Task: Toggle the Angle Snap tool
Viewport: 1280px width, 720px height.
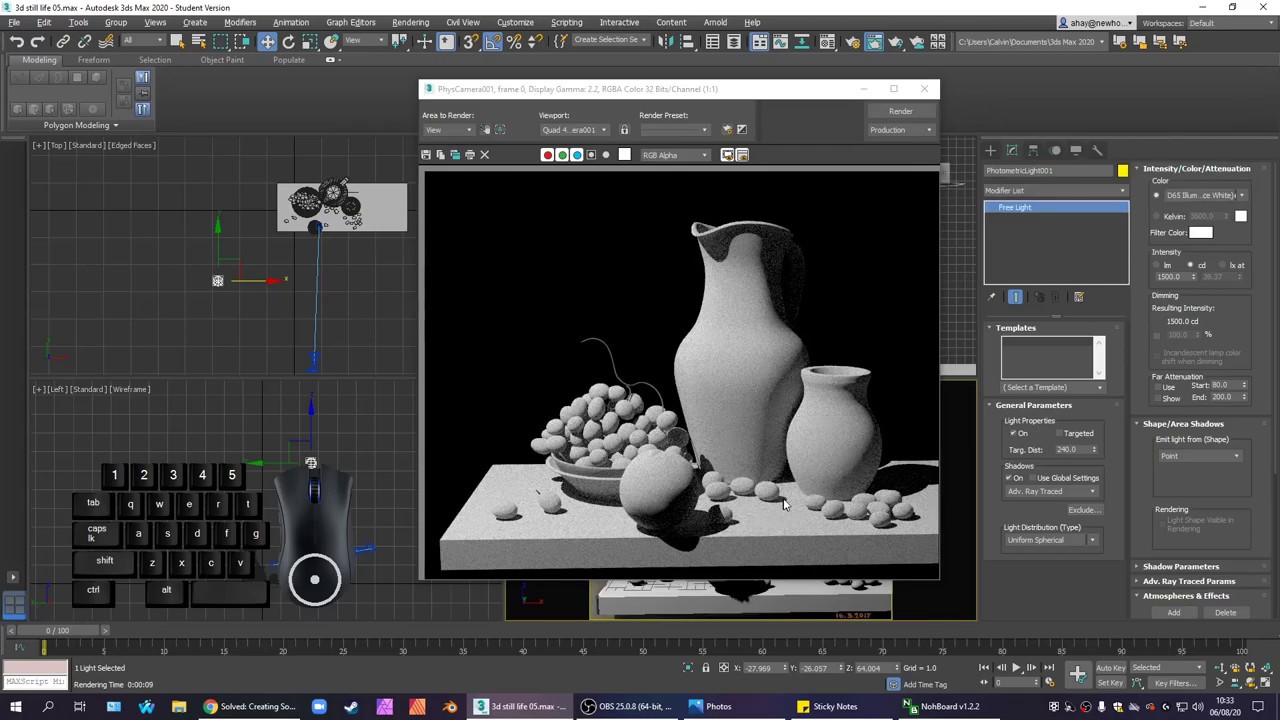Action: [494, 41]
